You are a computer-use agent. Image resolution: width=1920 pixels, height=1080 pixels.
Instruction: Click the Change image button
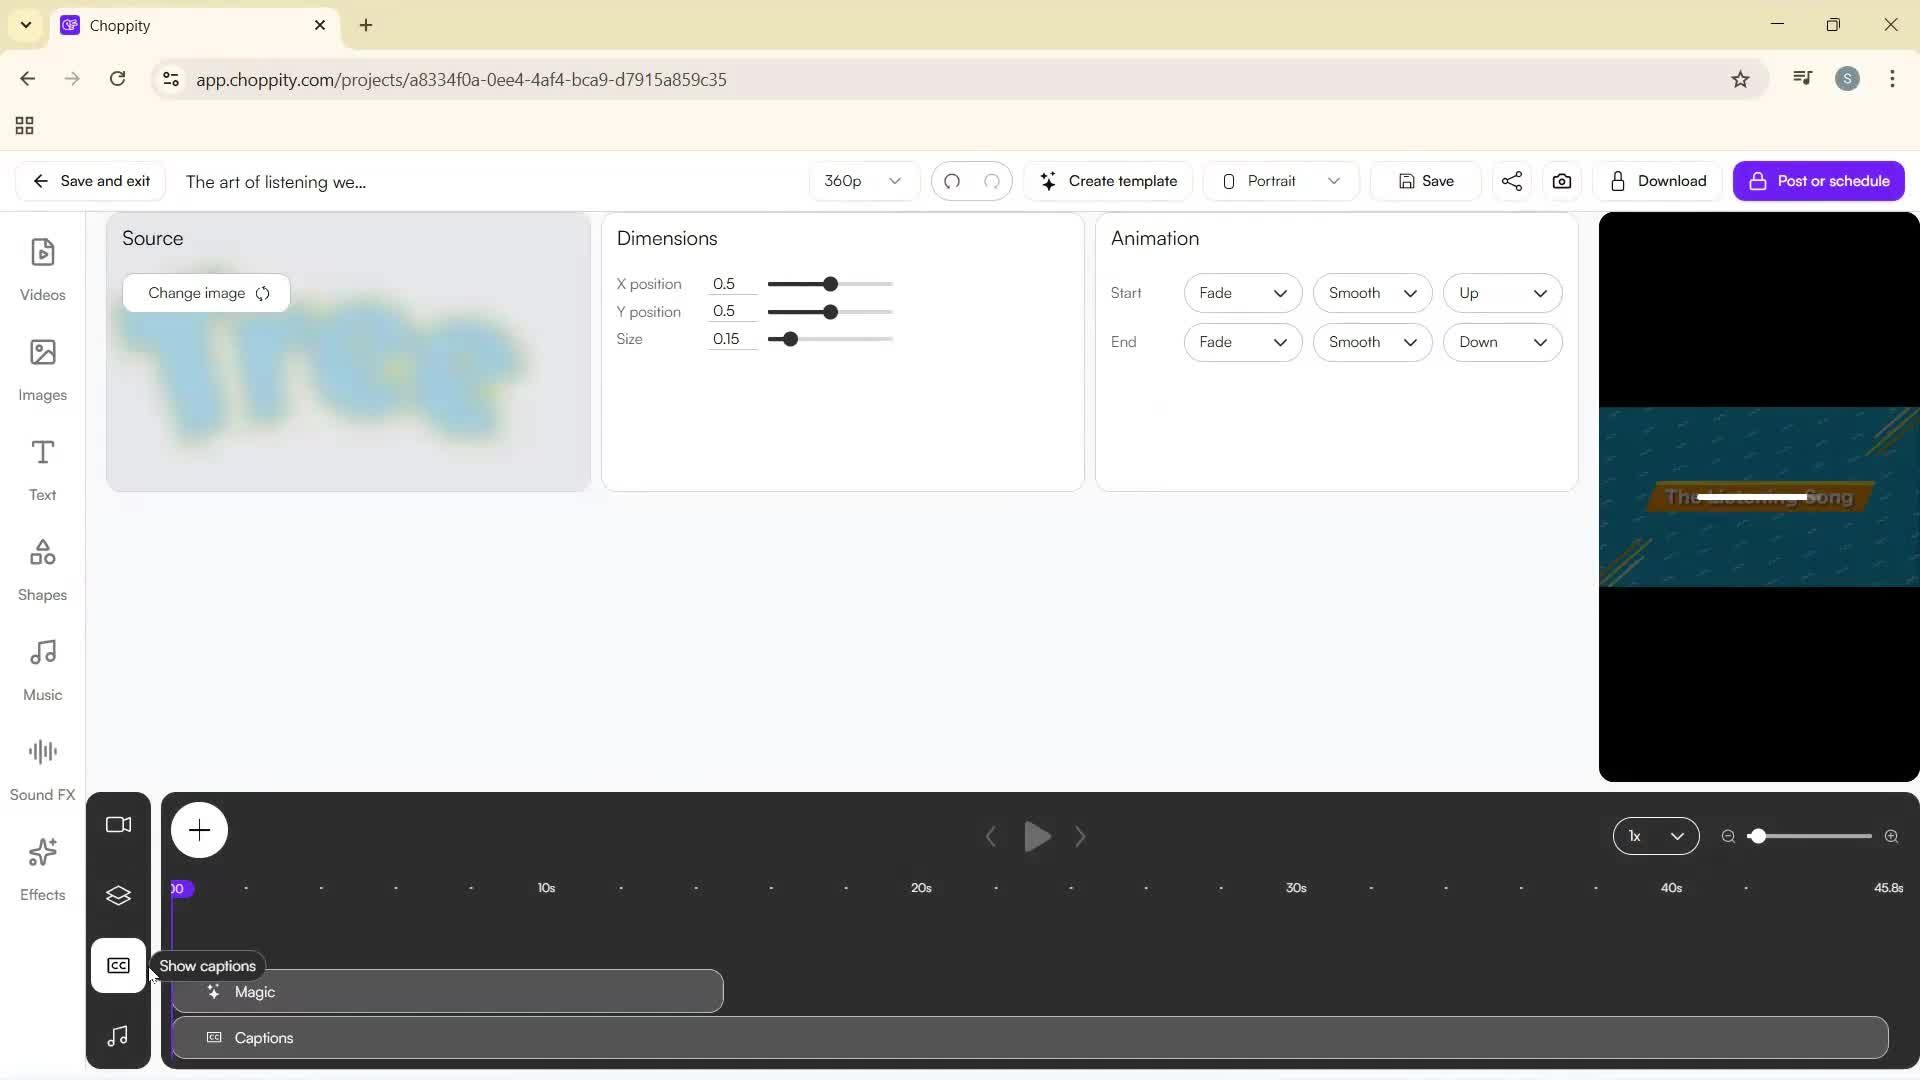207,293
